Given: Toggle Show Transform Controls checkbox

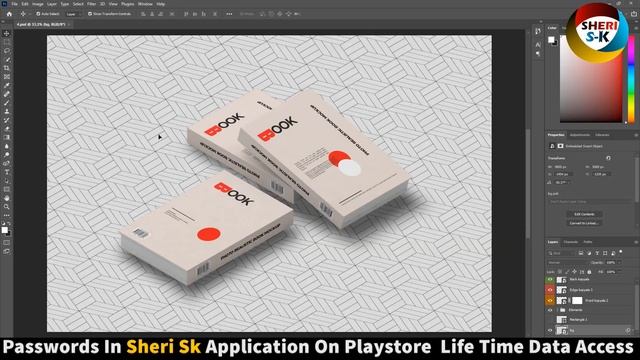Looking at the screenshot, I should tap(90, 14).
